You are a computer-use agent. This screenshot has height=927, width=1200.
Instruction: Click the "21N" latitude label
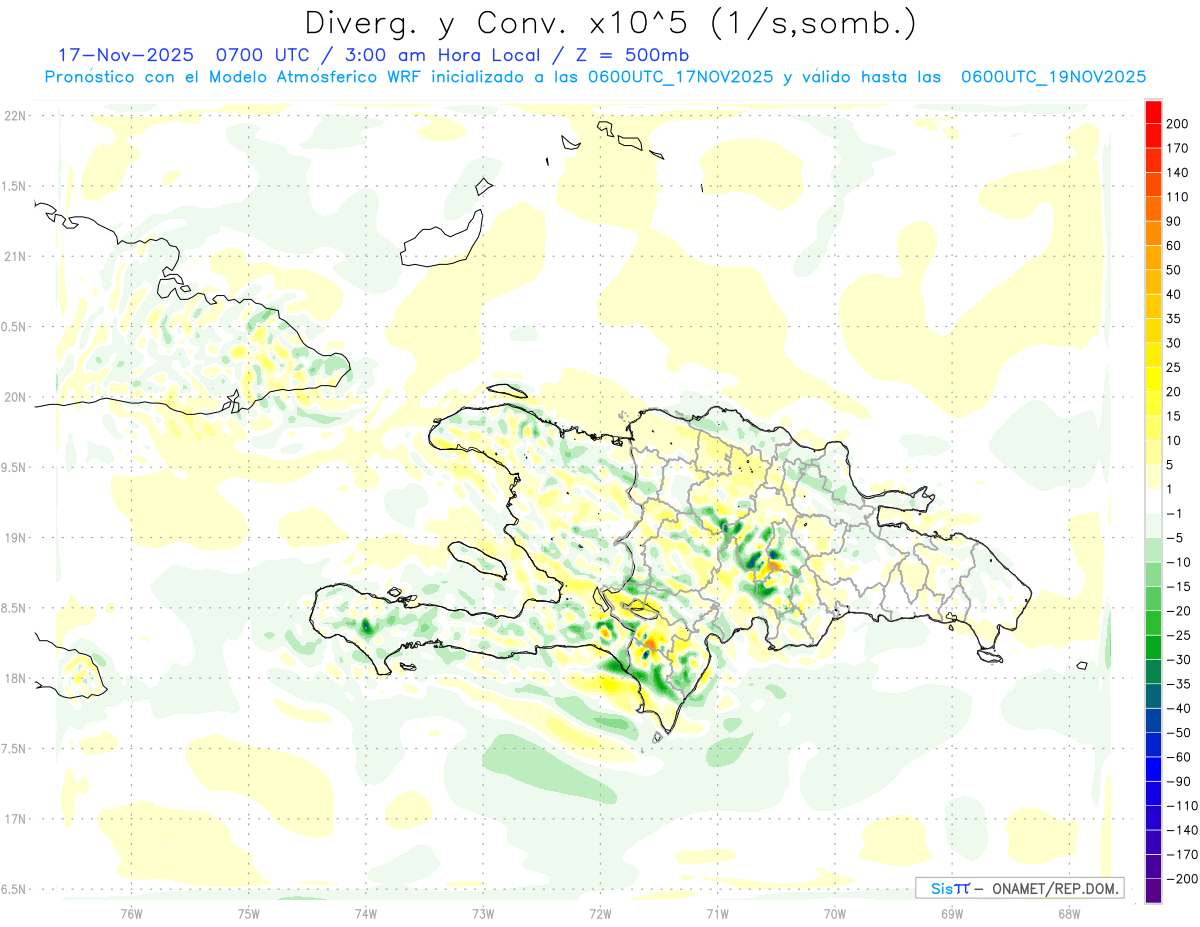tap(14, 257)
